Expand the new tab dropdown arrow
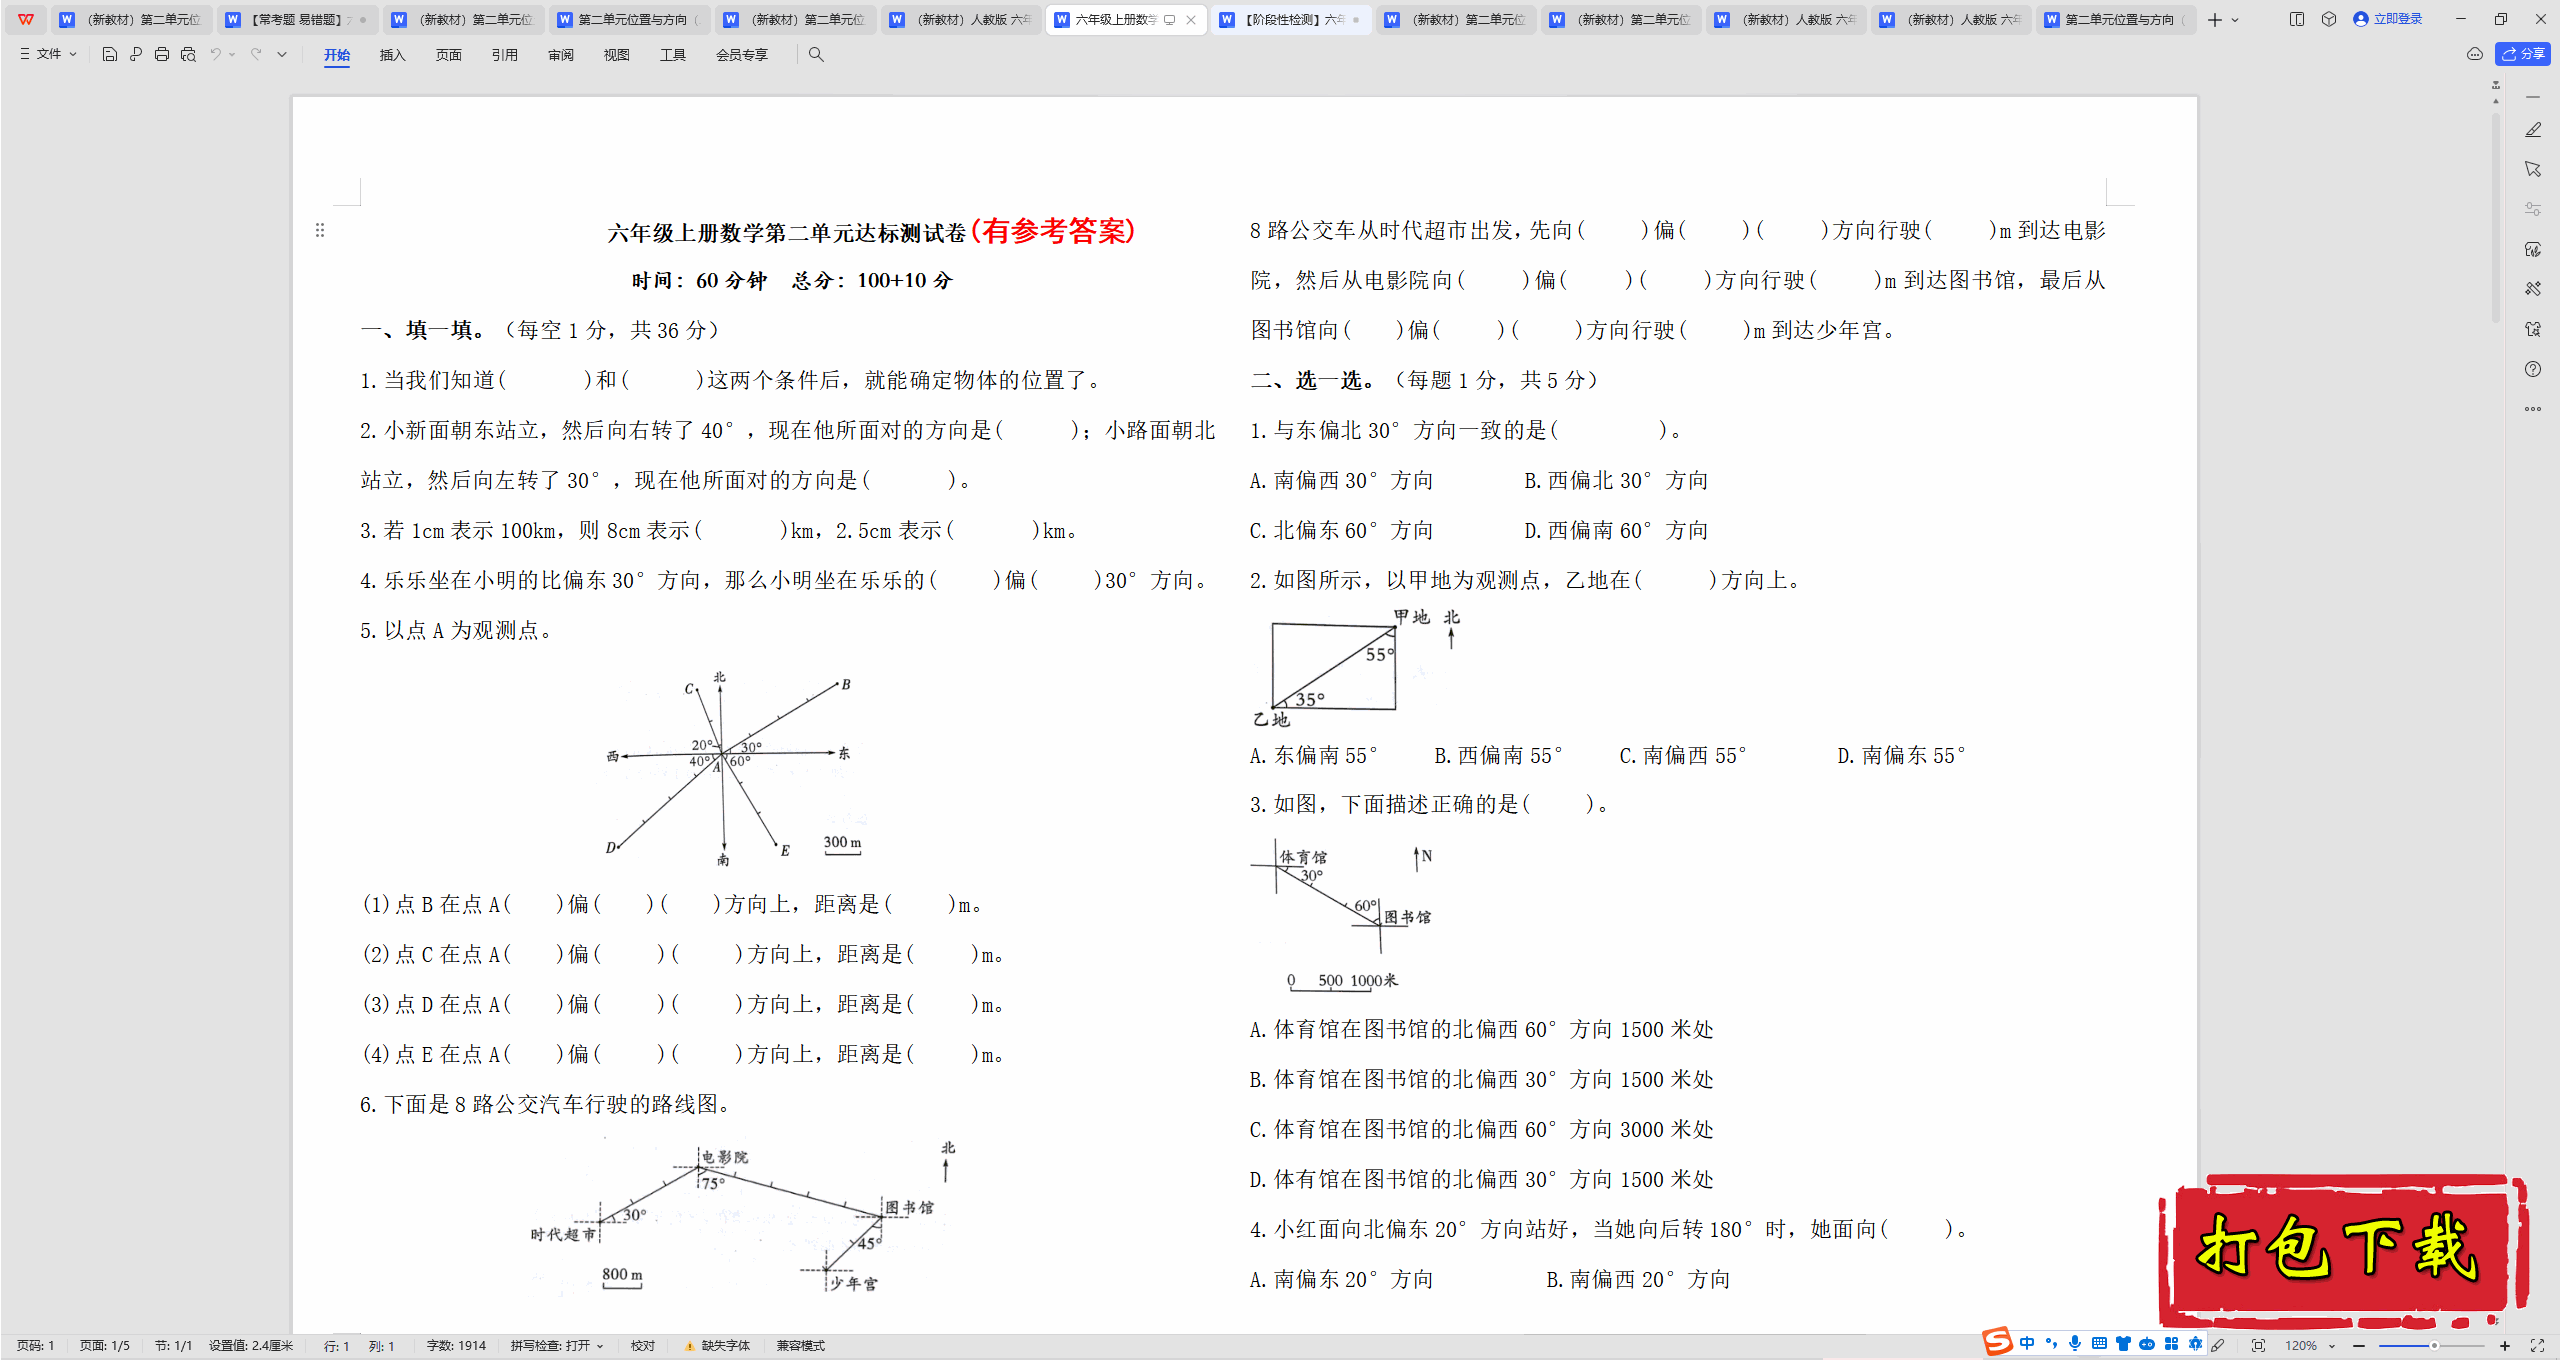The image size is (2560, 1360). [2235, 19]
